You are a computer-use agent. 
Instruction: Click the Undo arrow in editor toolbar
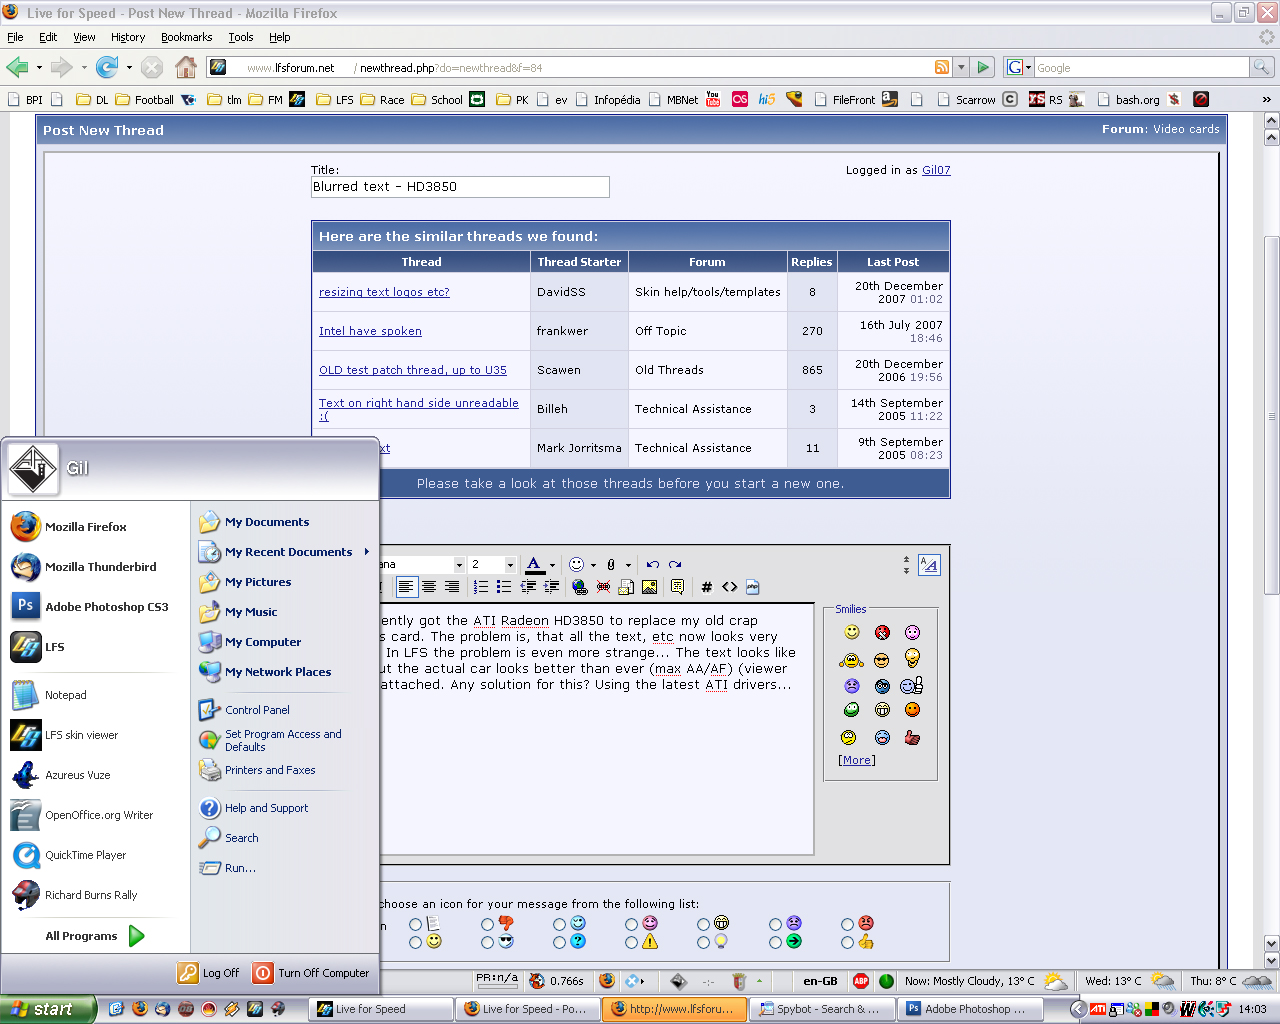pos(652,564)
